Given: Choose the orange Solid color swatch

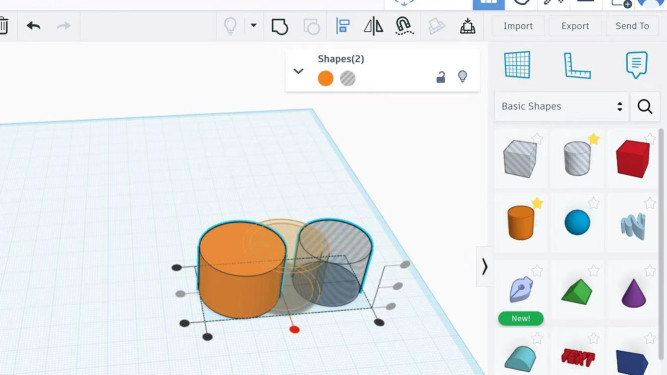Looking at the screenshot, I should (x=325, y=78).
